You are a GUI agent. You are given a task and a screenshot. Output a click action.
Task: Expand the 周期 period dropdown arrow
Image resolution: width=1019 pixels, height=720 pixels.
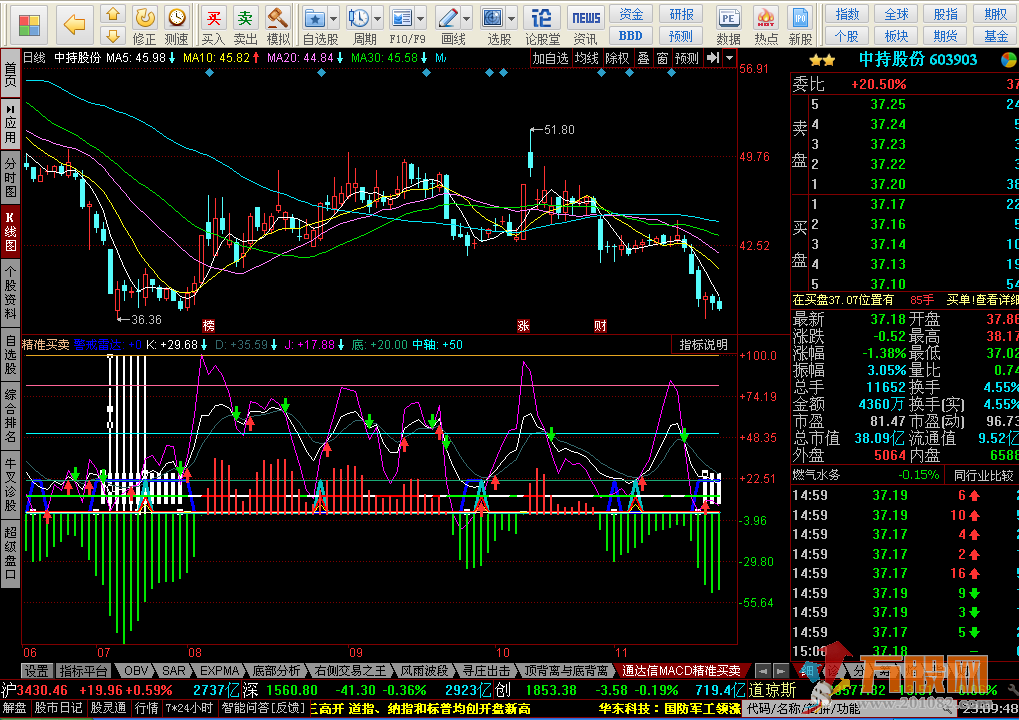click(x=378, y=18)
